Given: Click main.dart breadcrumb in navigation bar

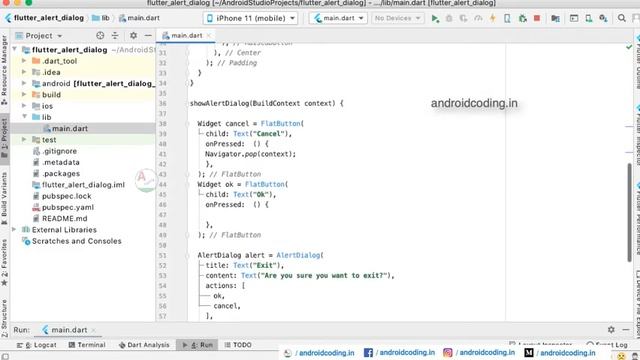Looking at the screenshot, I should point(139,18).
